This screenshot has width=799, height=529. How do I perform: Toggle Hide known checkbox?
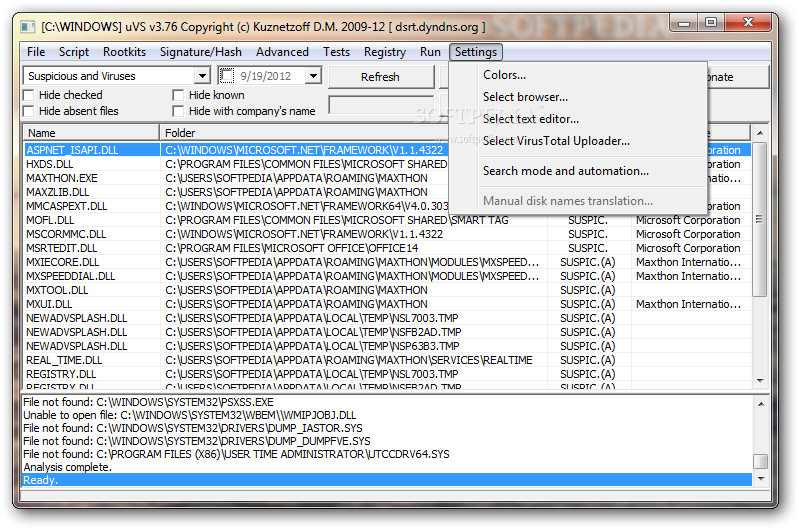pos(178,95)
